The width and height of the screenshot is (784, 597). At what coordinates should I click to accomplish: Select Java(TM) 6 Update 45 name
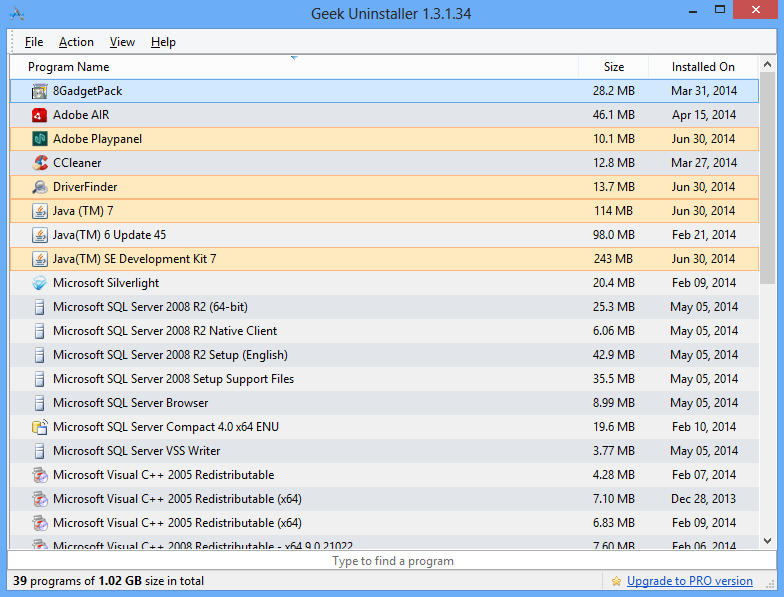tap(110, 235)
